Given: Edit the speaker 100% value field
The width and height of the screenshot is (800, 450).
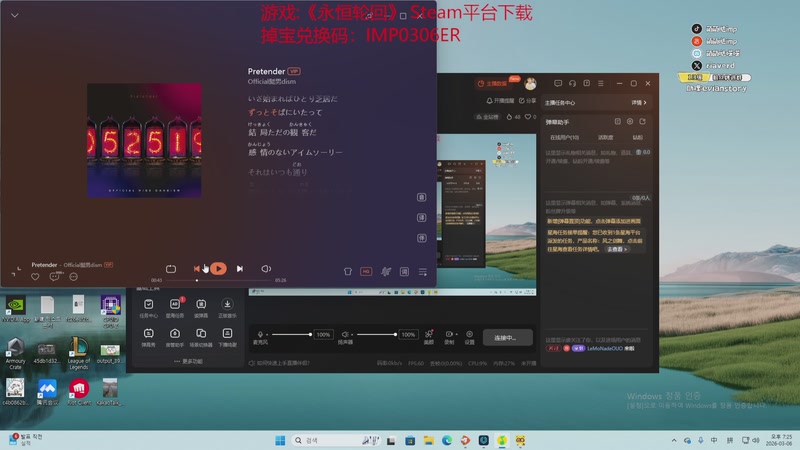Looking at the screenshot, I should (408, 335).
